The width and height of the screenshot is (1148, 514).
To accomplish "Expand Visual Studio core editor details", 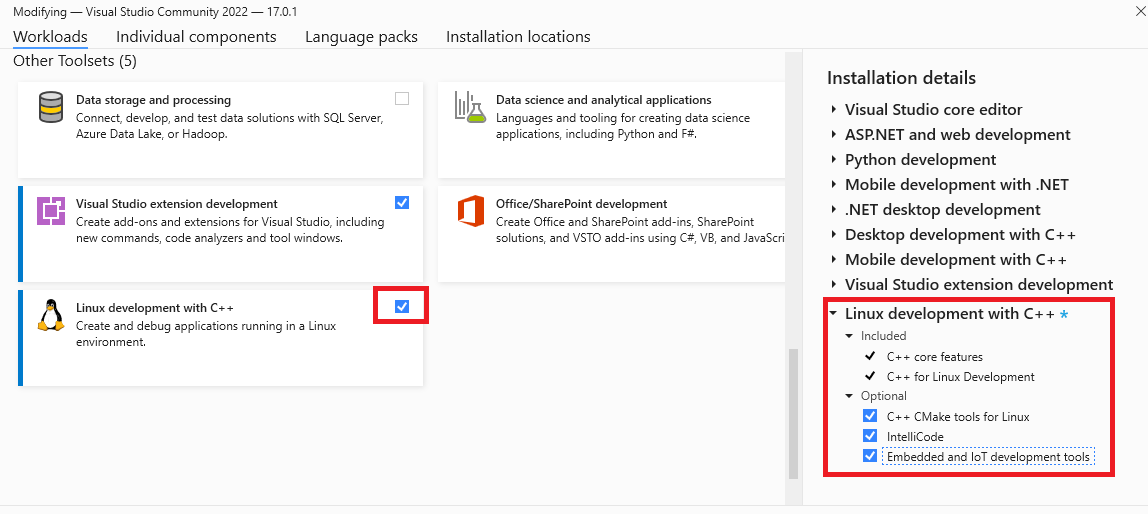I will pos(834,110).
